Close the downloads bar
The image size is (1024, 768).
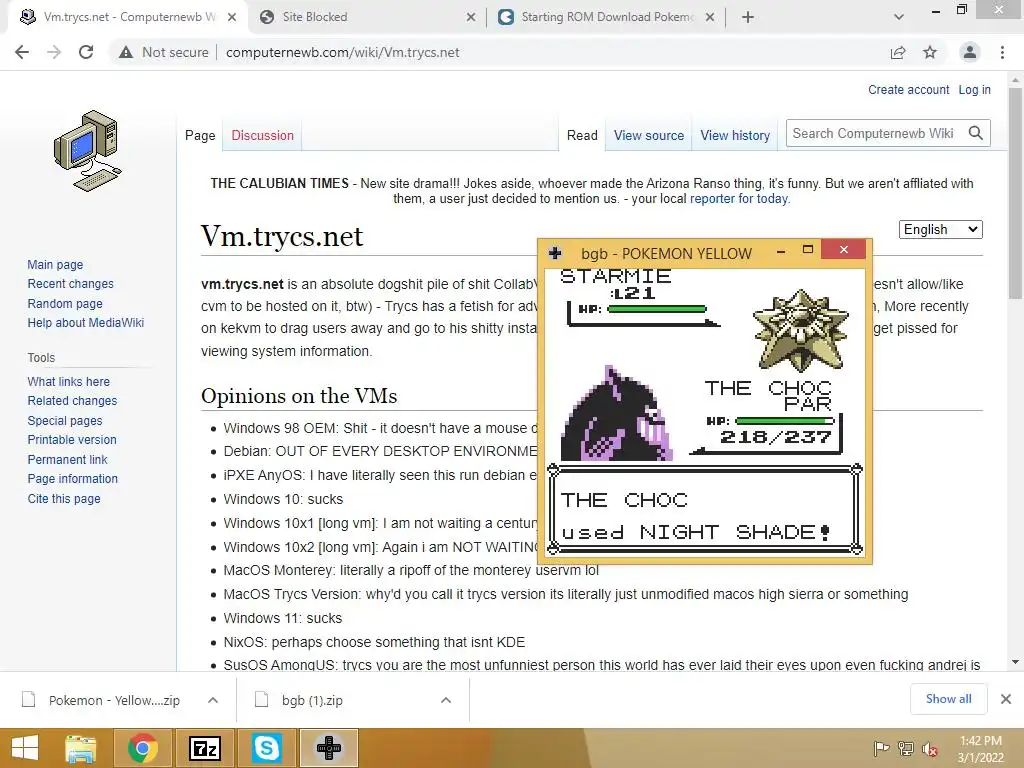click(x=1006, y=699)
